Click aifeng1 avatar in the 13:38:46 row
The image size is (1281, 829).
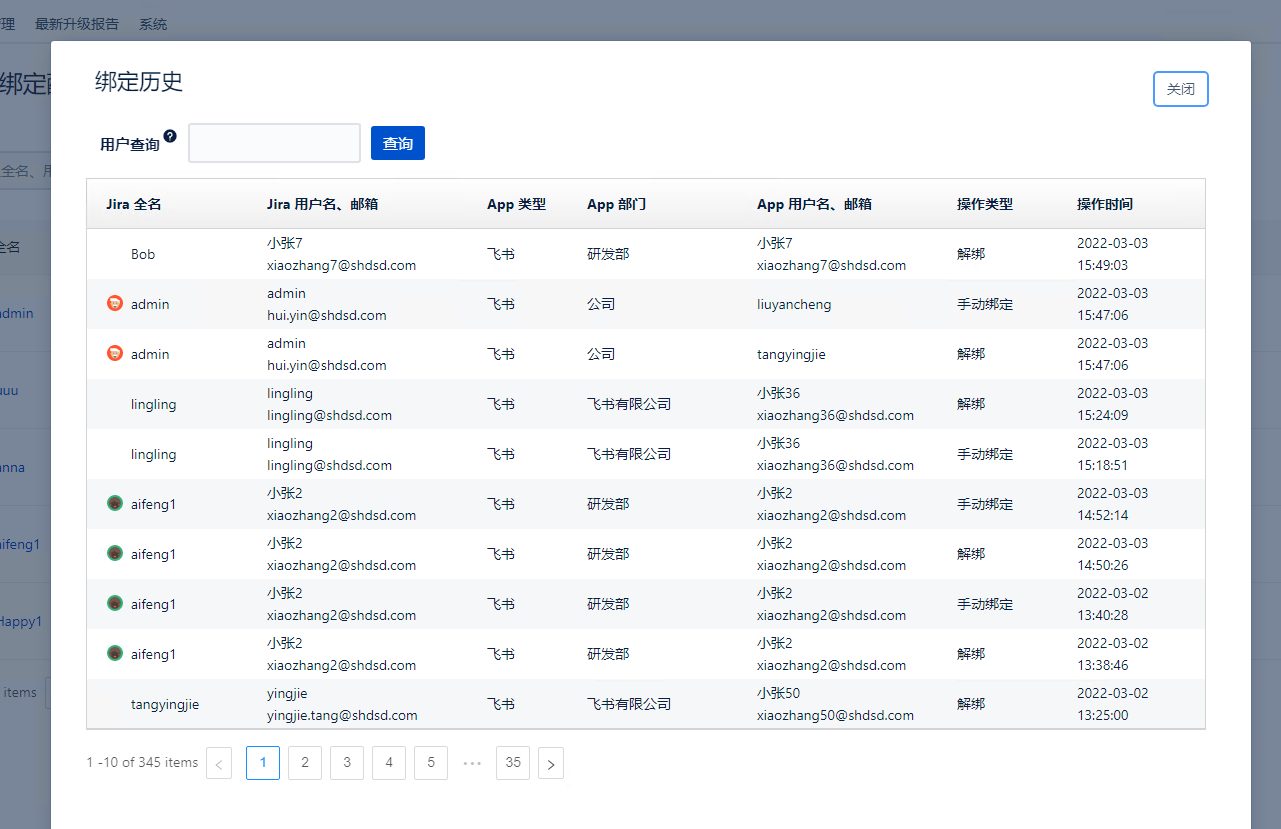click(115, 653)
